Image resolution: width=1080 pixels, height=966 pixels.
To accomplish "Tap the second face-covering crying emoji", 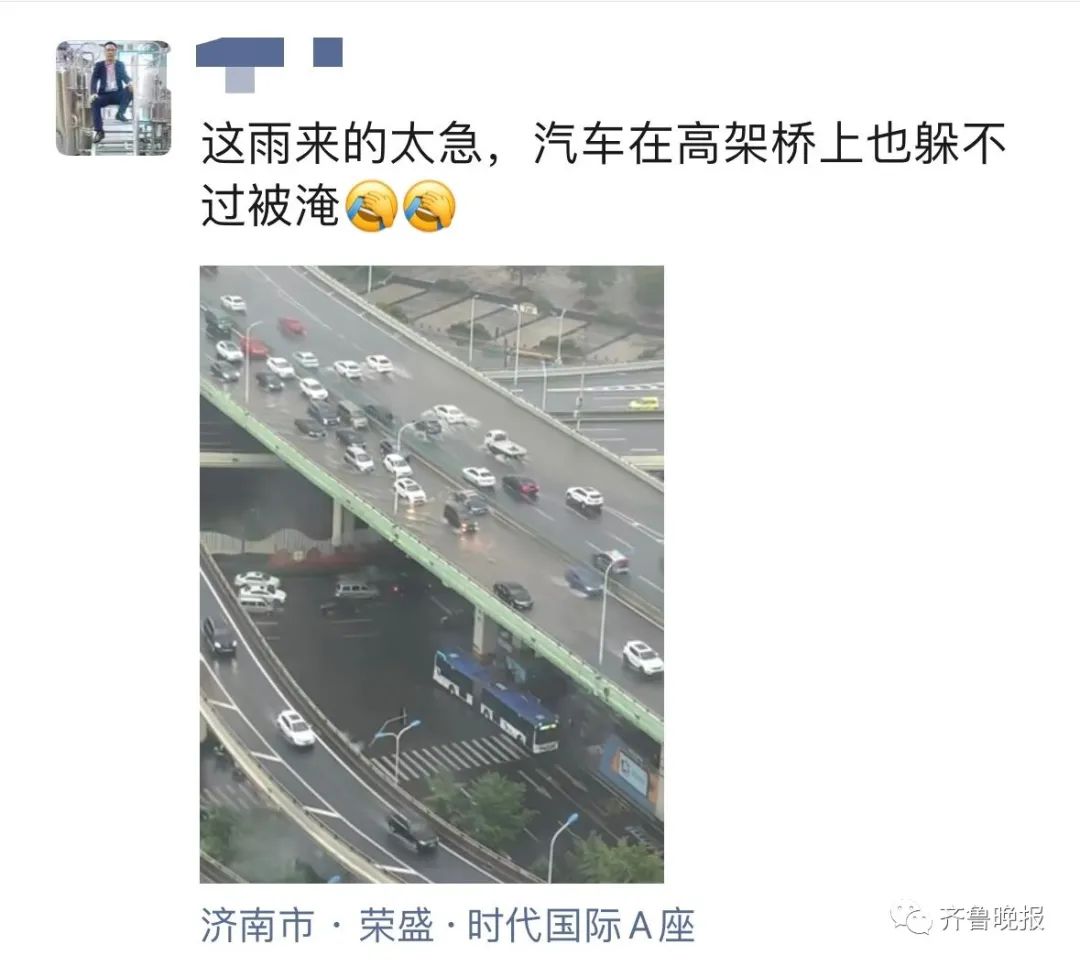I will [x=428, y=205].
